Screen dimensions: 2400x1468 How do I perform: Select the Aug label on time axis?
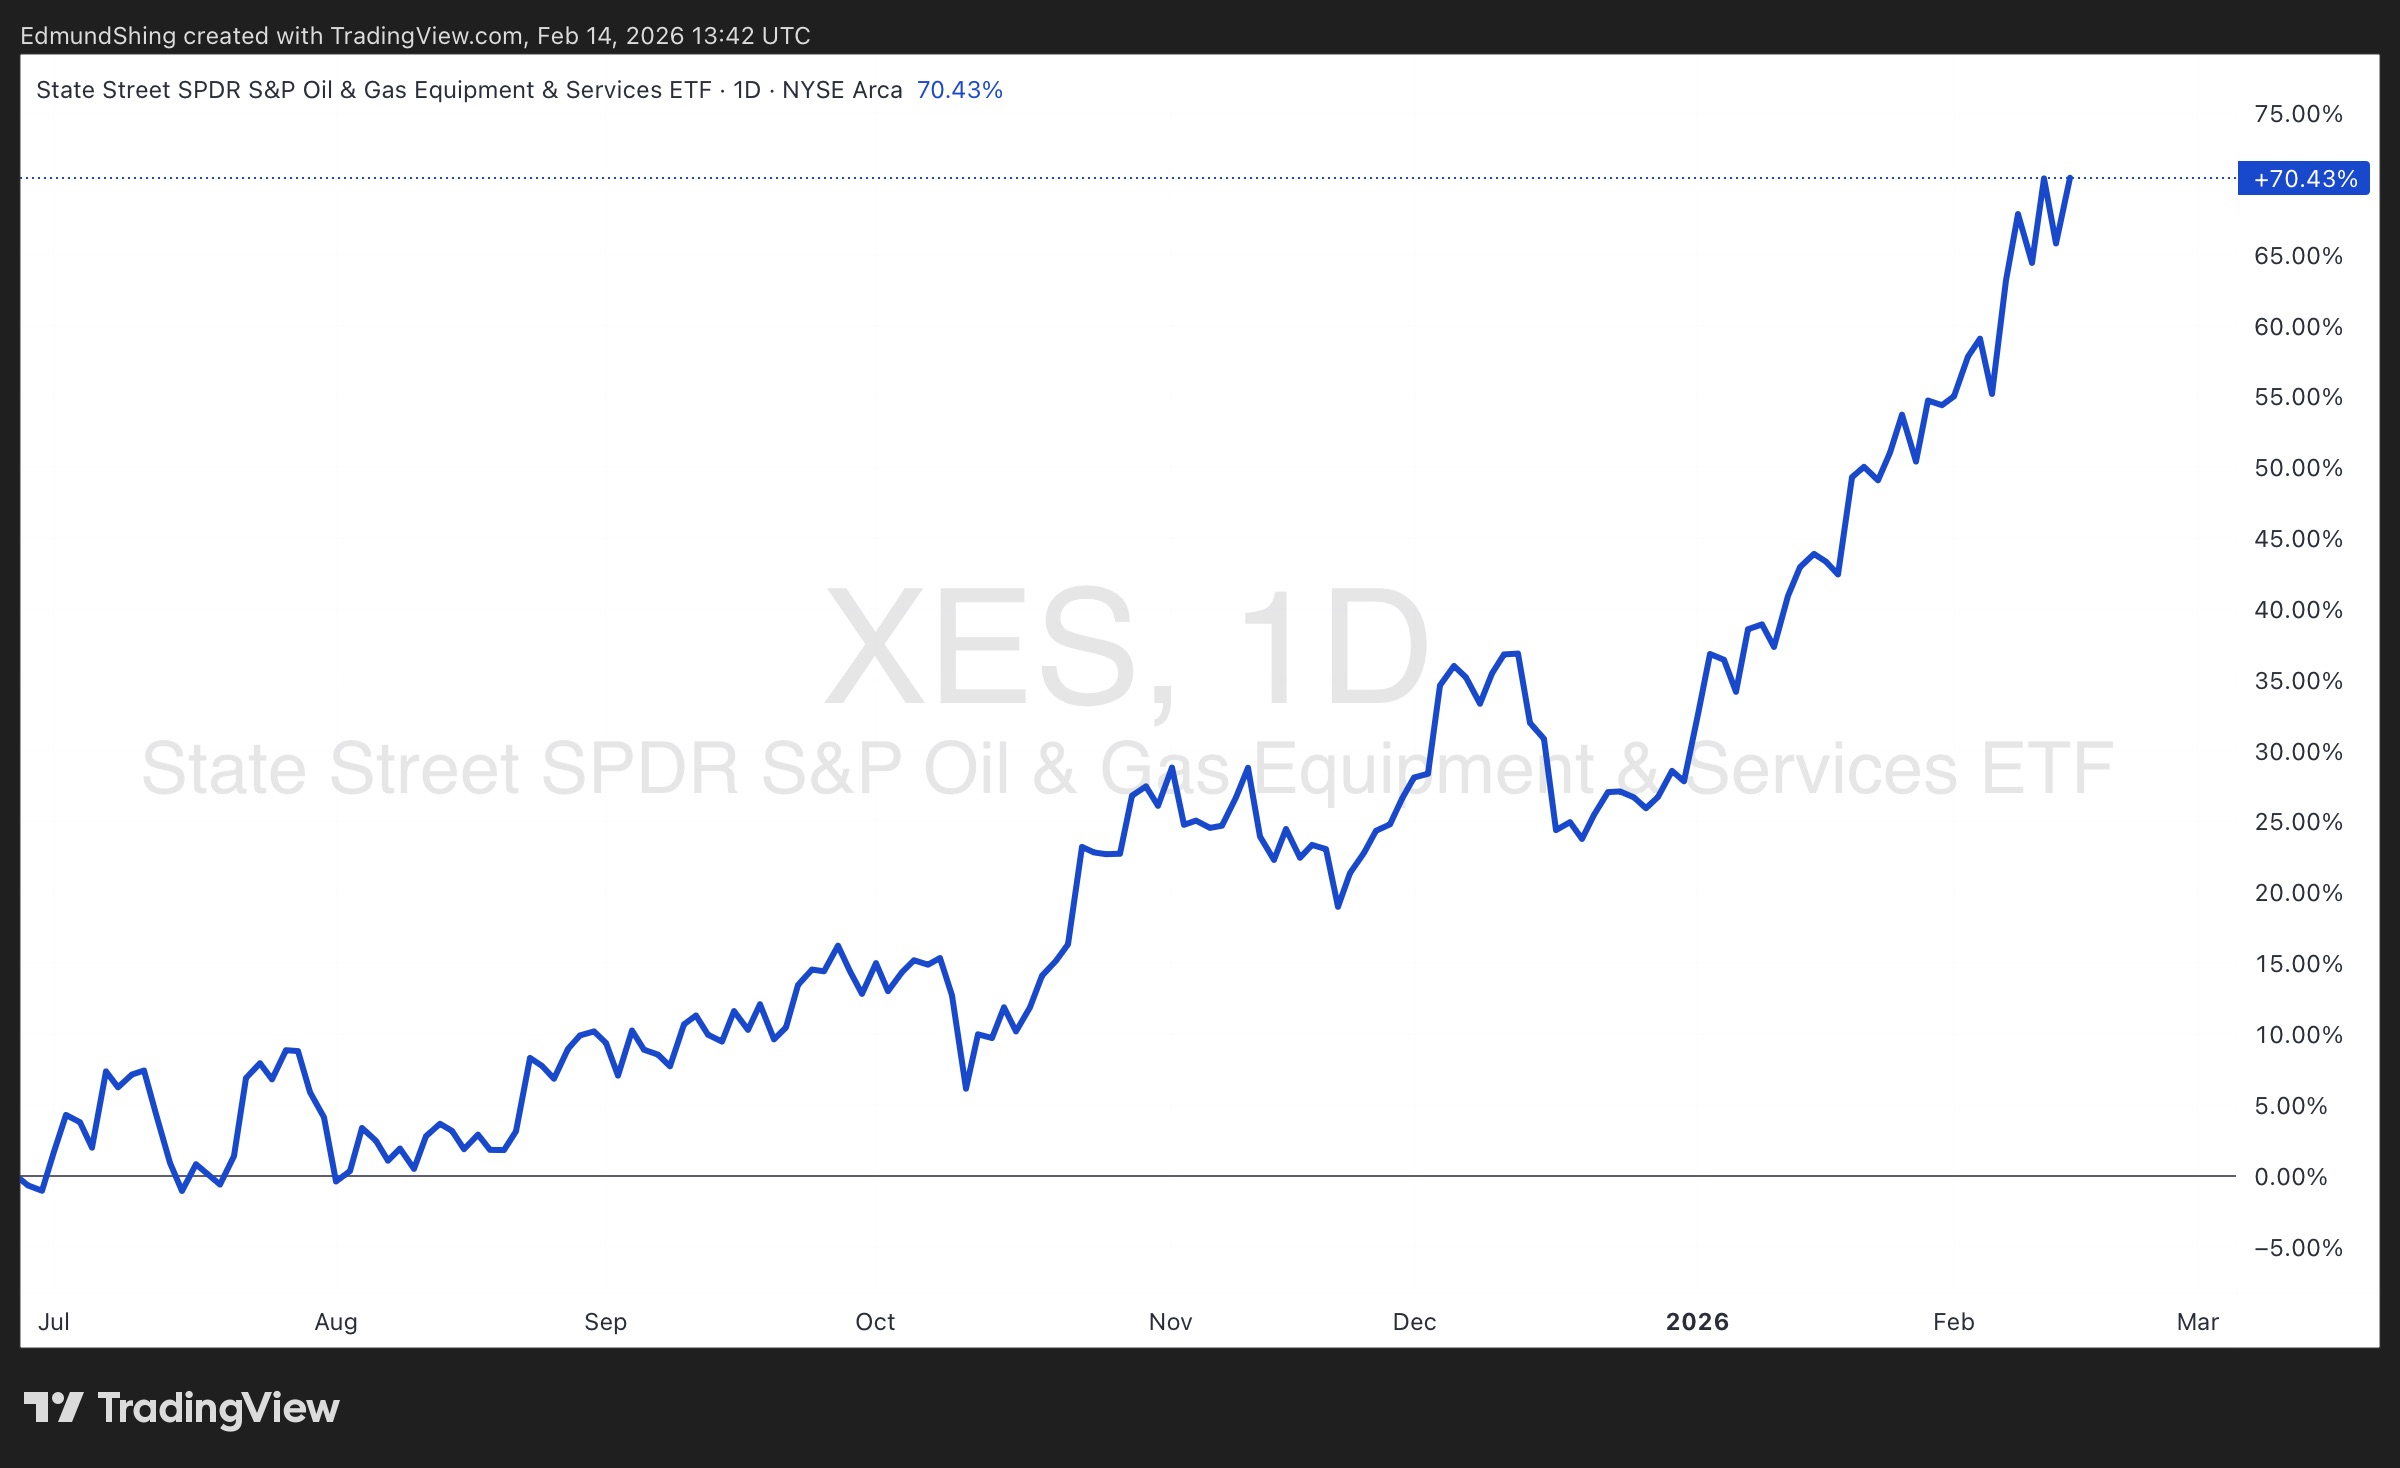click(x=336, y=1322)
